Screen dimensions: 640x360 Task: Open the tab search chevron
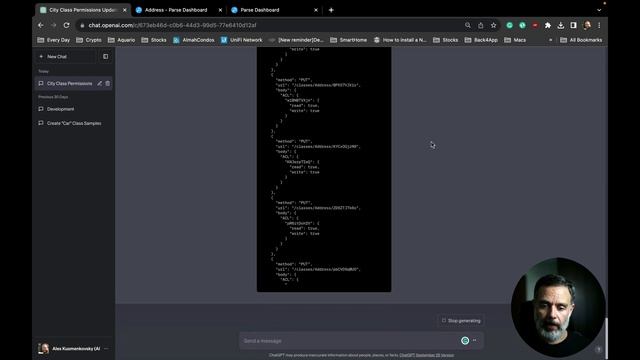[599, 10]
